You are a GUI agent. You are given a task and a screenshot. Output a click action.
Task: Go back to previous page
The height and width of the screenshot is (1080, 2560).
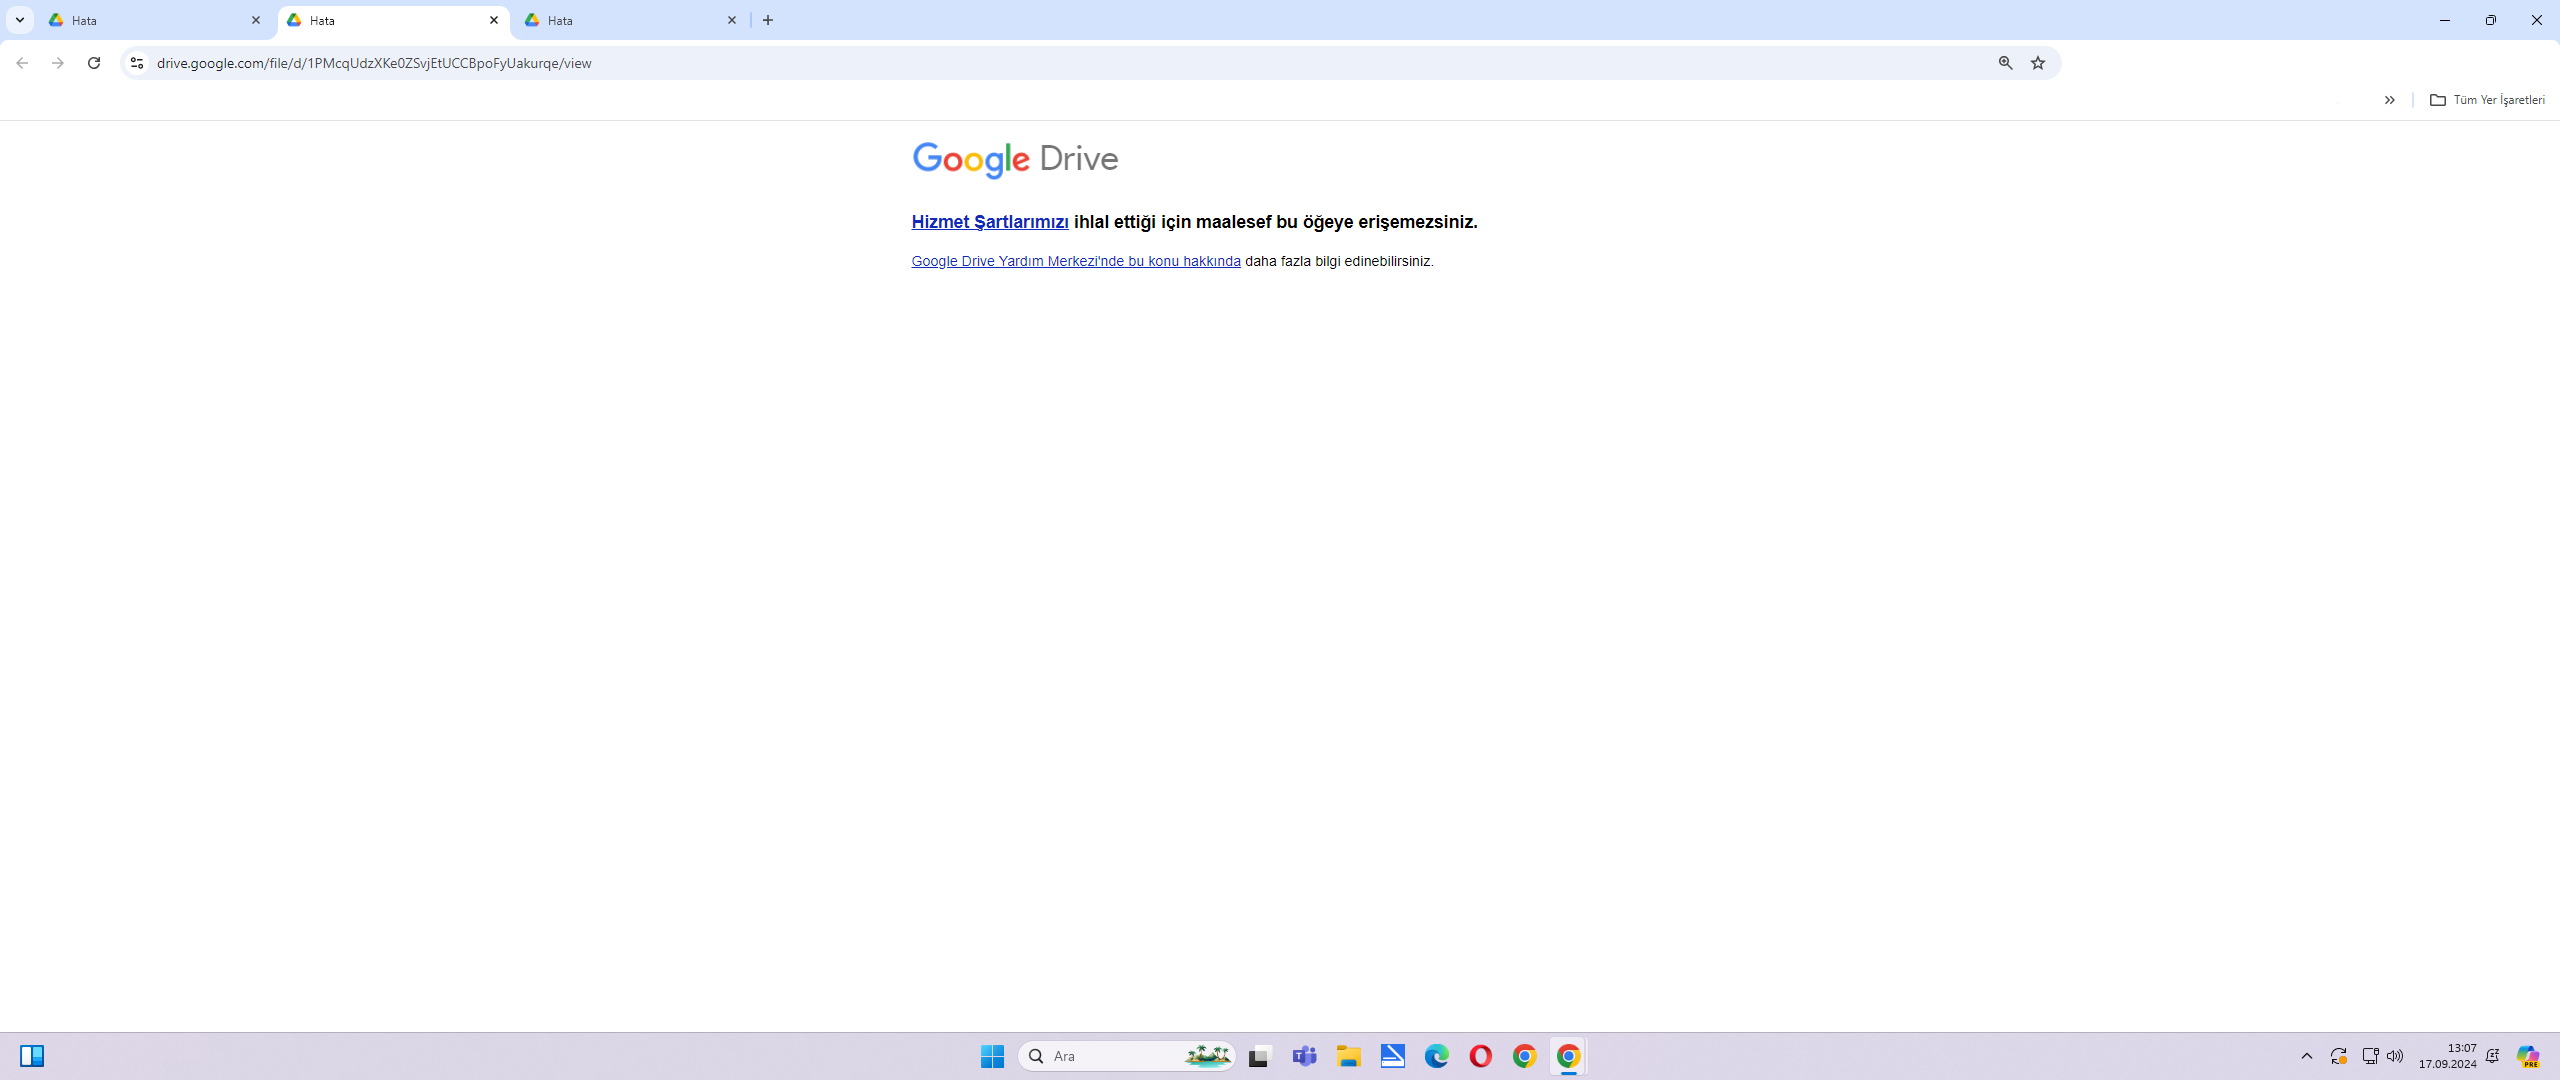(22, 63)
